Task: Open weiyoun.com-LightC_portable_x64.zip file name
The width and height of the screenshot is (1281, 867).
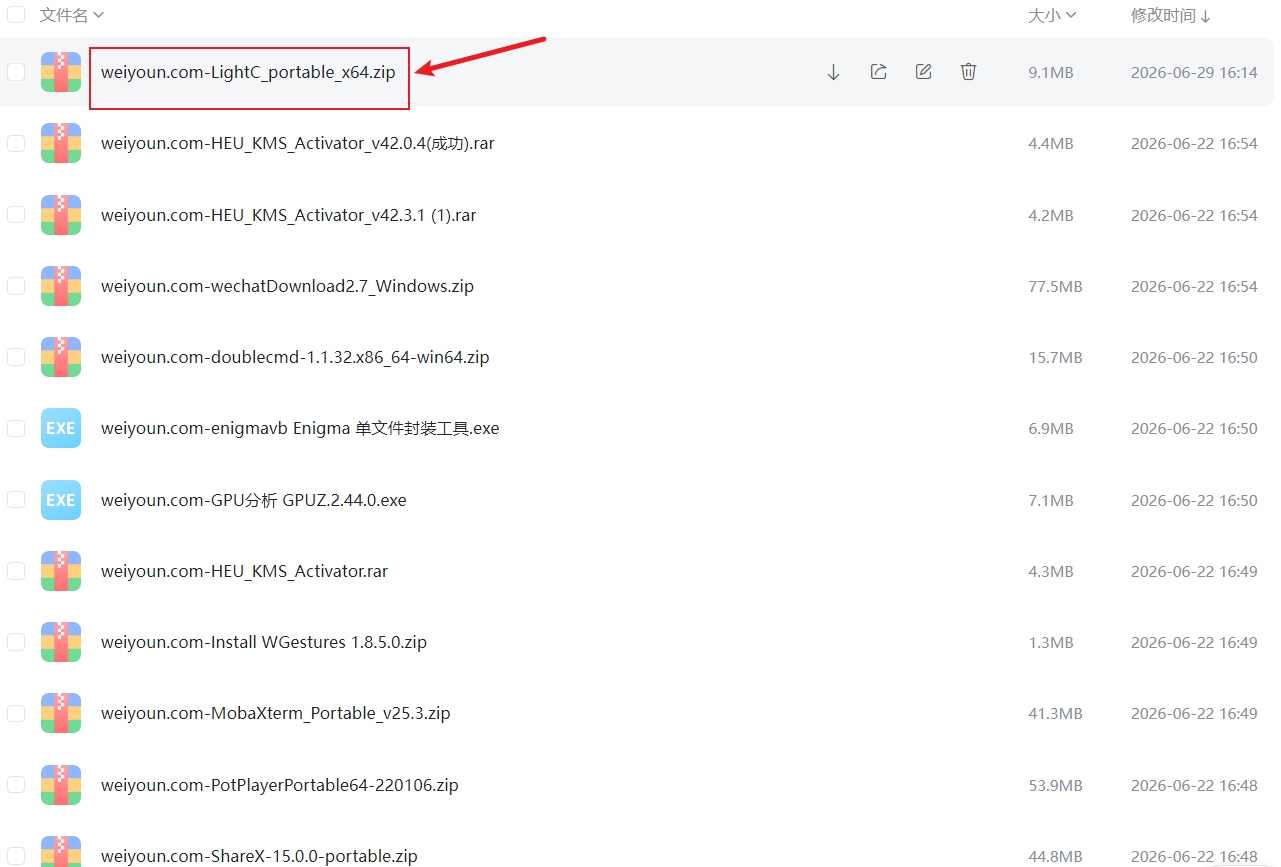Action: coord(248,72)
